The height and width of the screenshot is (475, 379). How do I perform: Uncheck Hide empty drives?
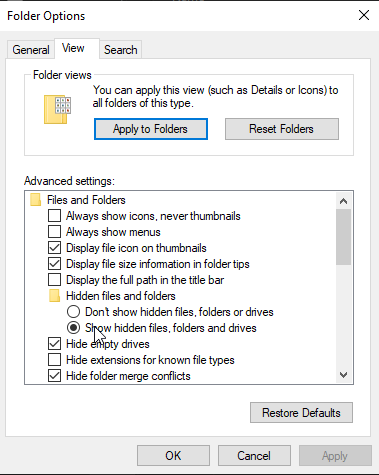pos(54,344)
